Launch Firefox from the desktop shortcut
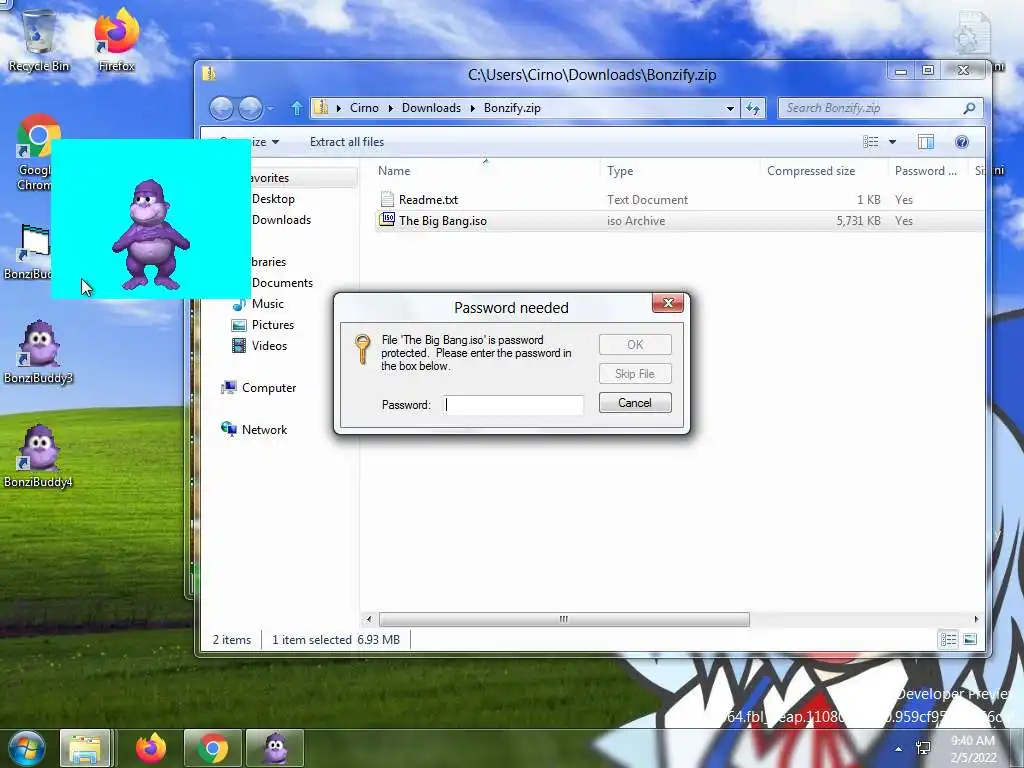The height and width of the screenshot is (768, 1024). tap(116, 40)
